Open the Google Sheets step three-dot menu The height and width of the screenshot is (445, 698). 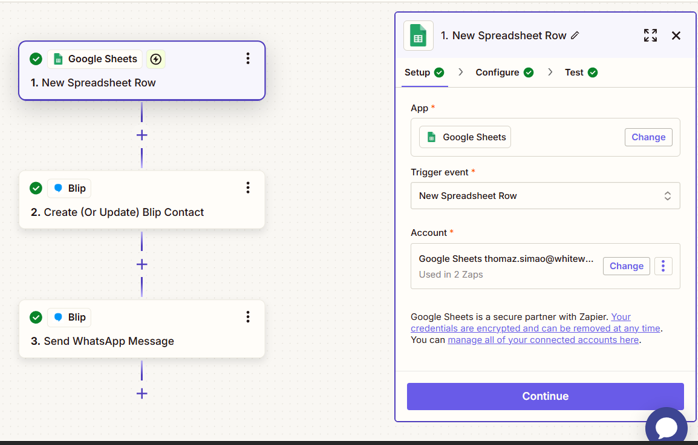[248, 58]
